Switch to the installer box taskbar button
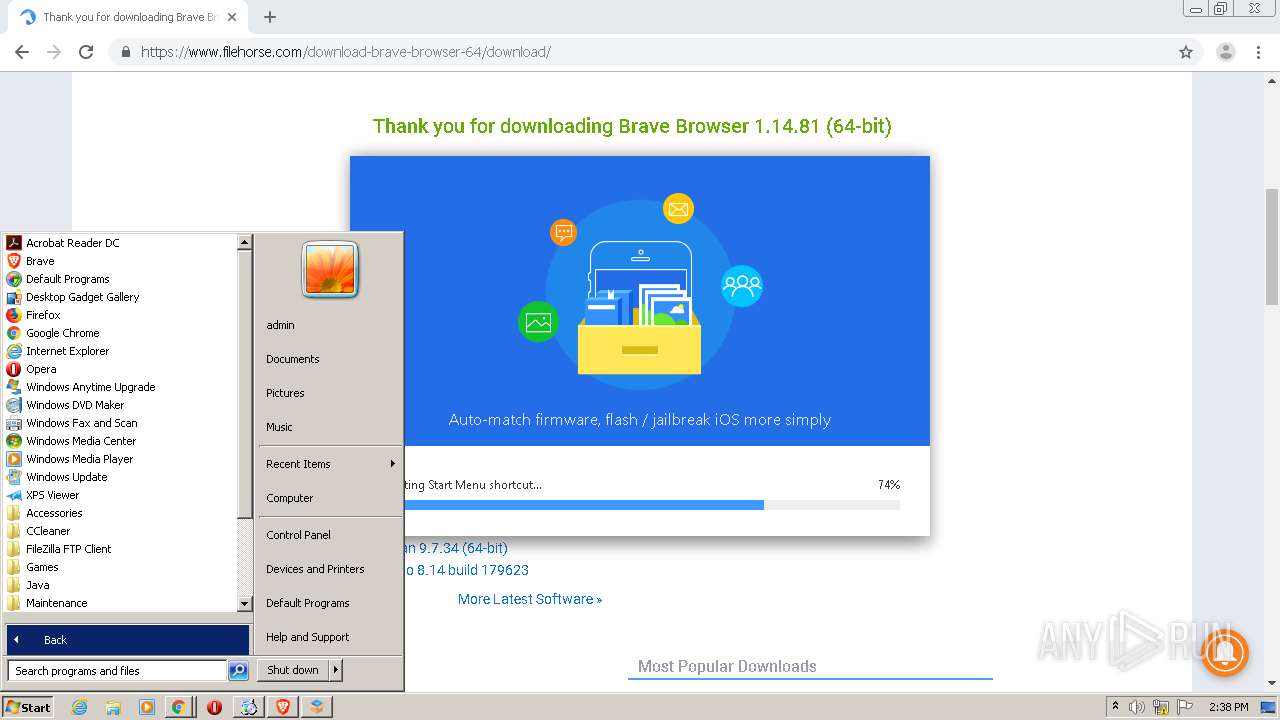The image size is (1280, 720). 316,707
